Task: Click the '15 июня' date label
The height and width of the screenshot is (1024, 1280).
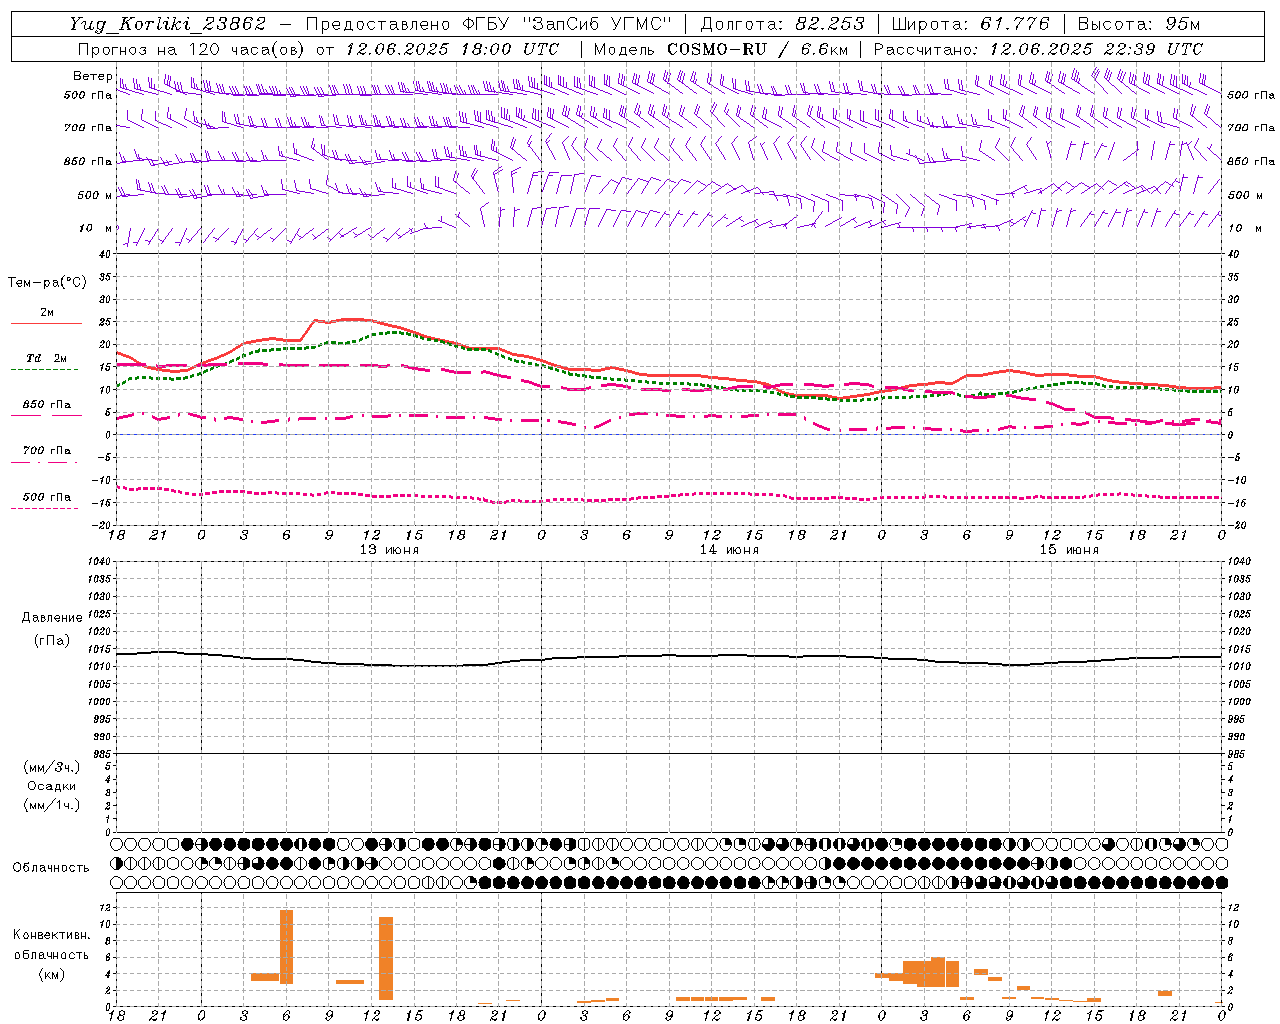Action: point(1069,550)
